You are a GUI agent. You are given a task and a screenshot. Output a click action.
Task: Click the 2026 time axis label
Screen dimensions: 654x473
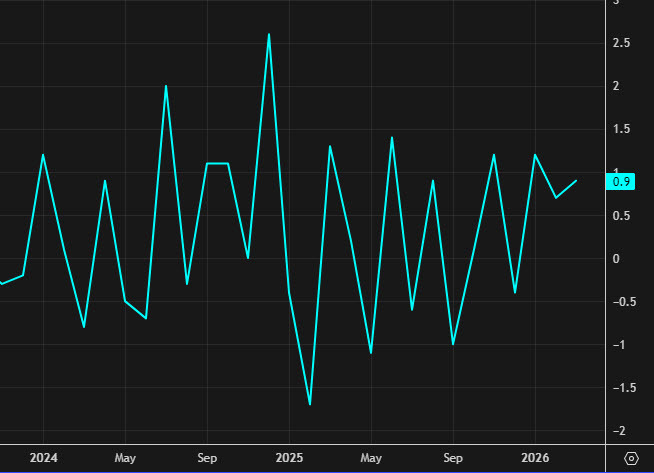click(535, 458)
